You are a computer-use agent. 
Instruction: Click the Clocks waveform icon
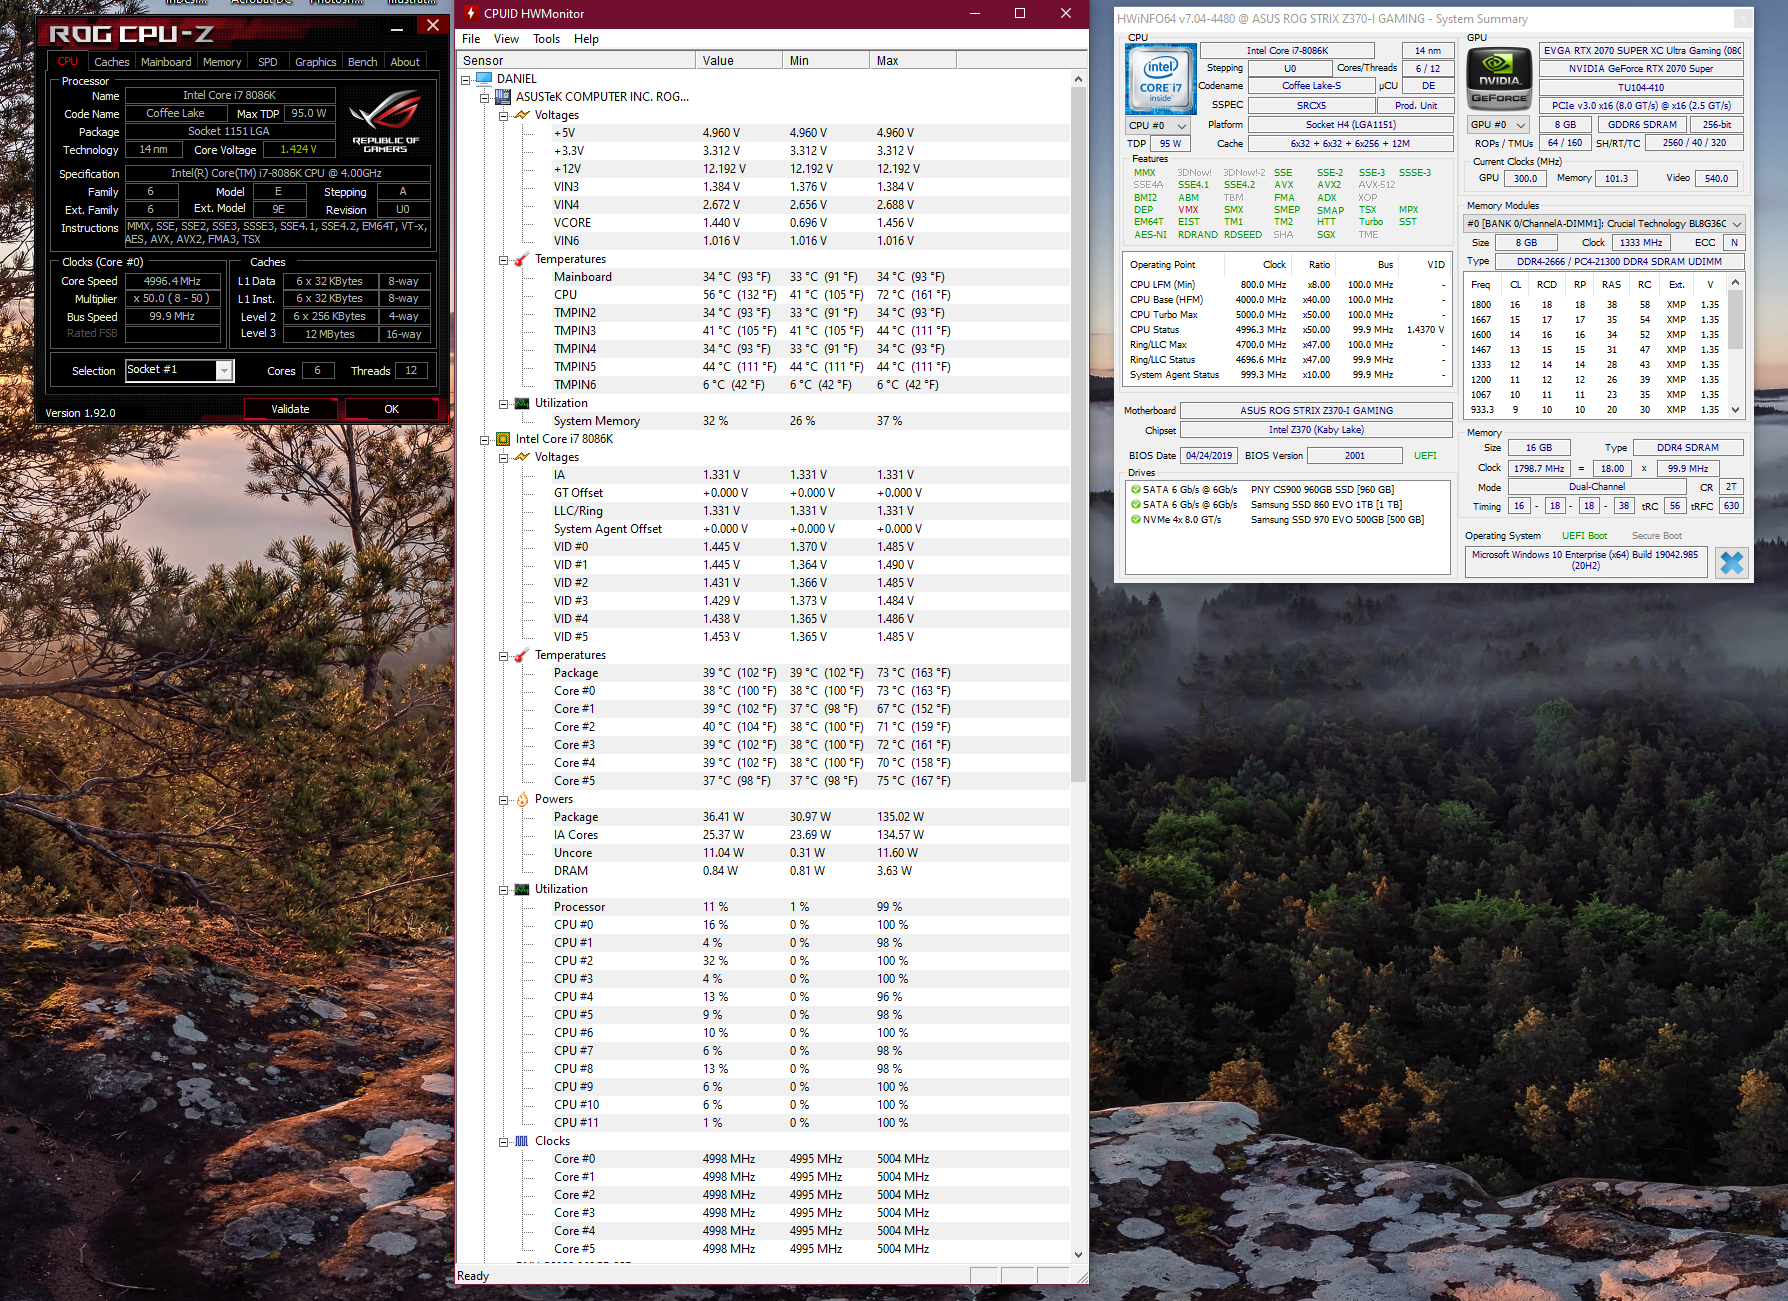[522, 1141]
